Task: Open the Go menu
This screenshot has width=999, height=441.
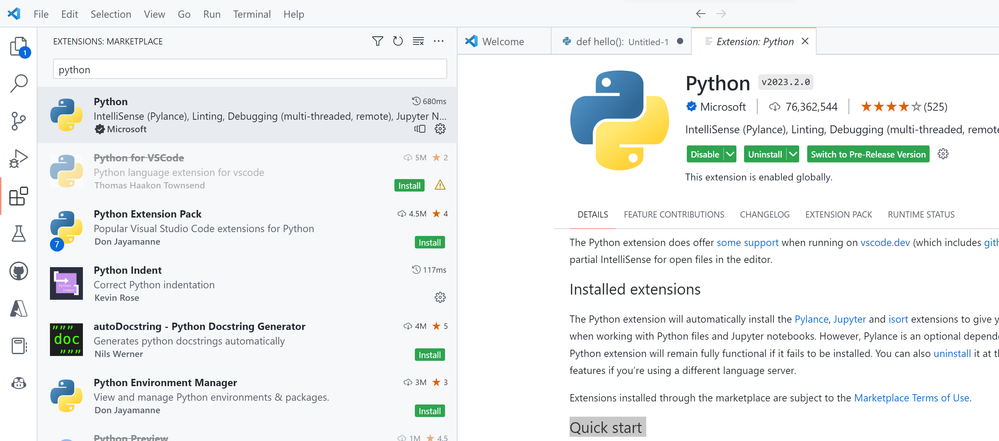Action: (x=184, y=14)
